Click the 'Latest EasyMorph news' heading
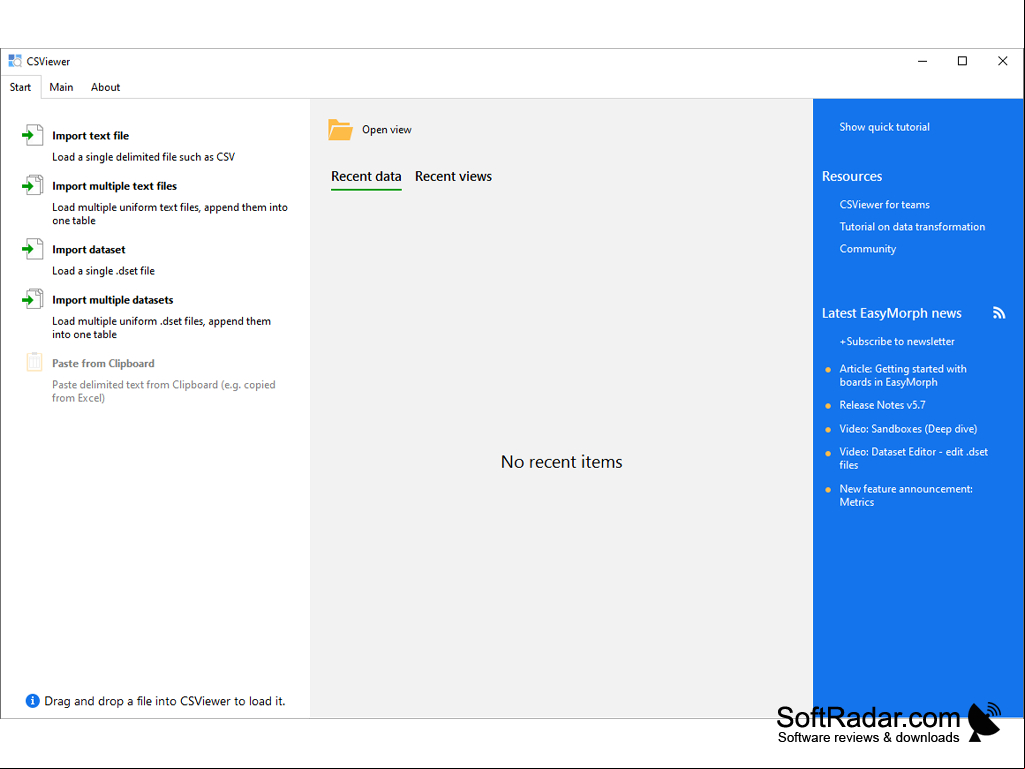 click(891, 313)
